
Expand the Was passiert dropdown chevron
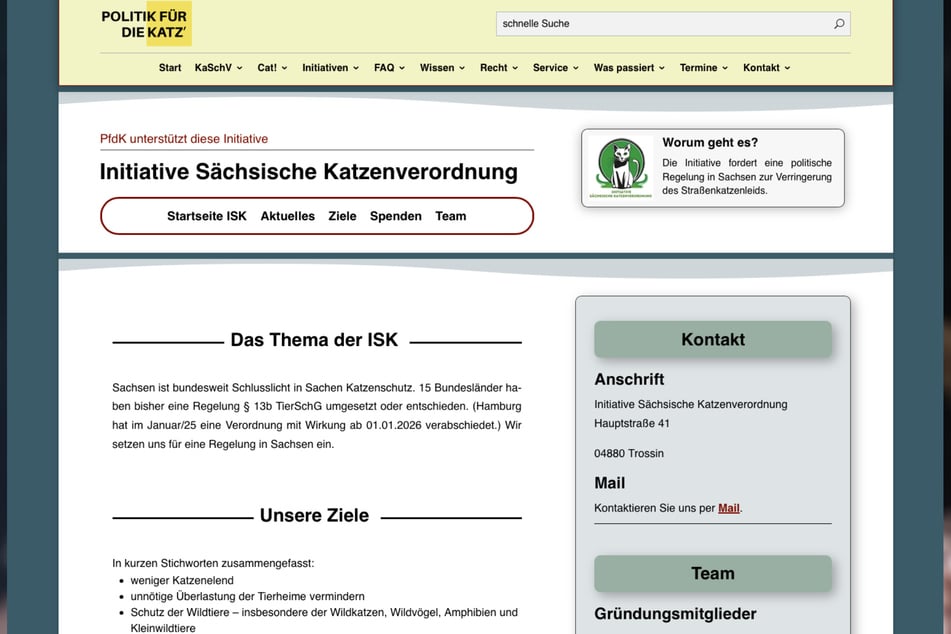(662, 68)
